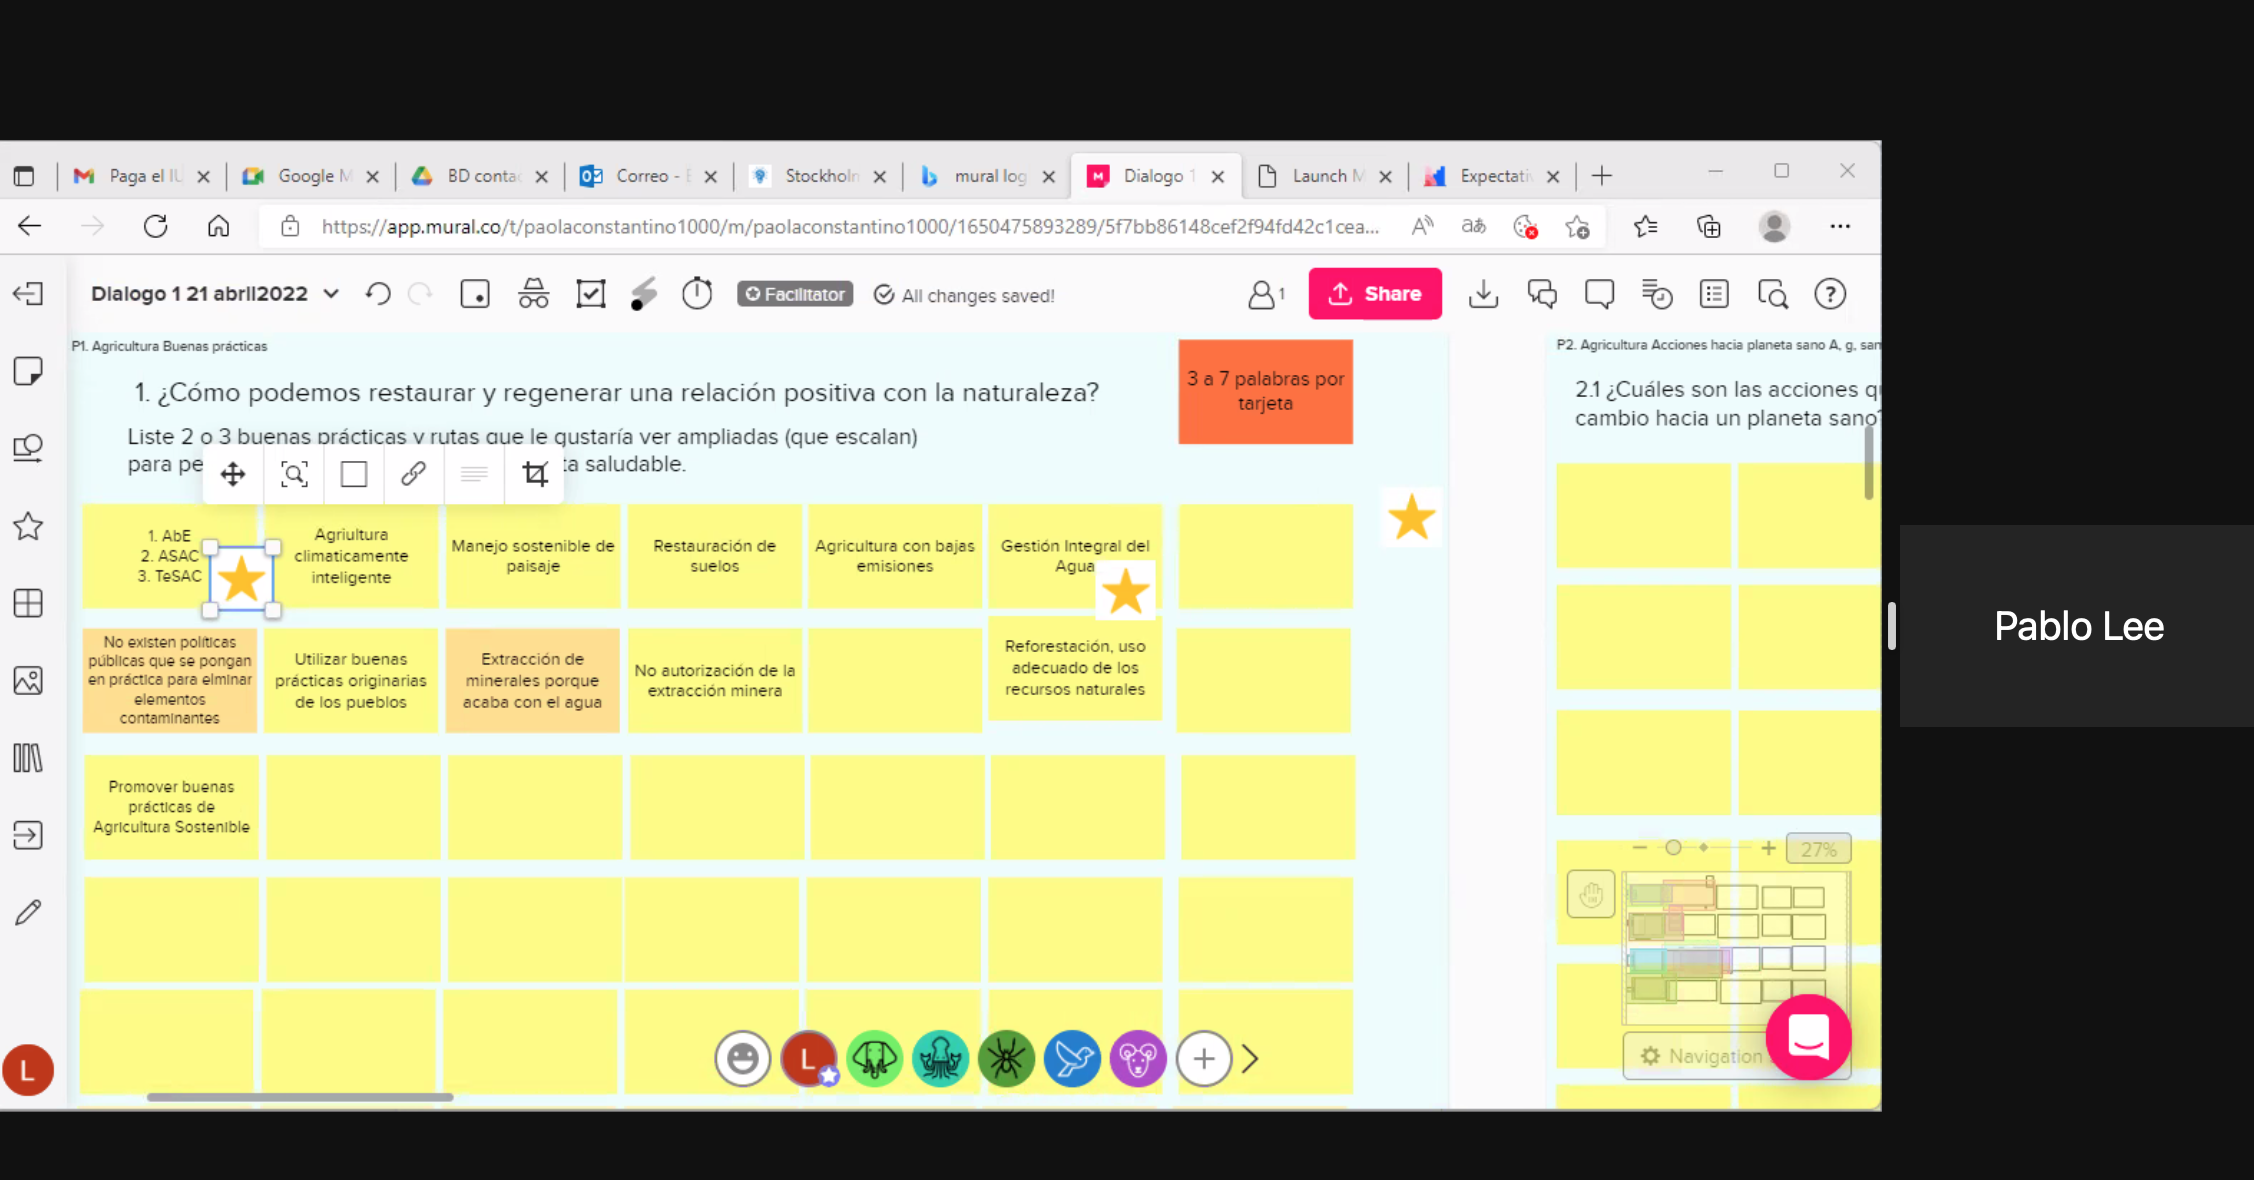Open the browser settings three-dots menu
The image size is (2254, 1180).
[1840, 227]
